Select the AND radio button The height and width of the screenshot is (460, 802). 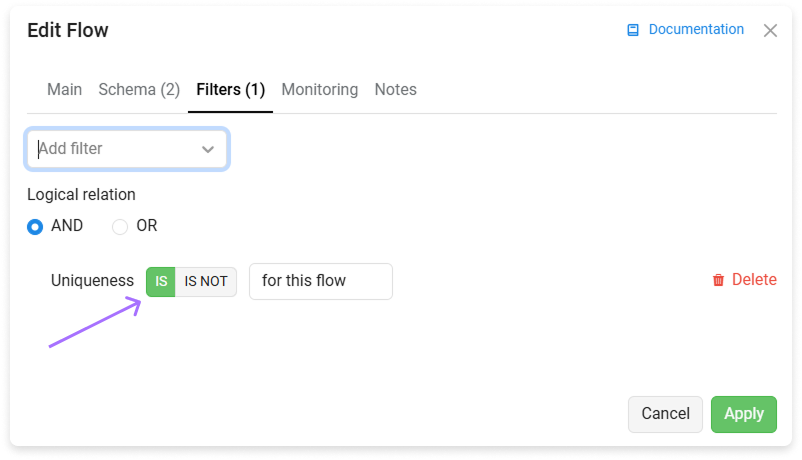pyautogui.click(x=35, y=227)
